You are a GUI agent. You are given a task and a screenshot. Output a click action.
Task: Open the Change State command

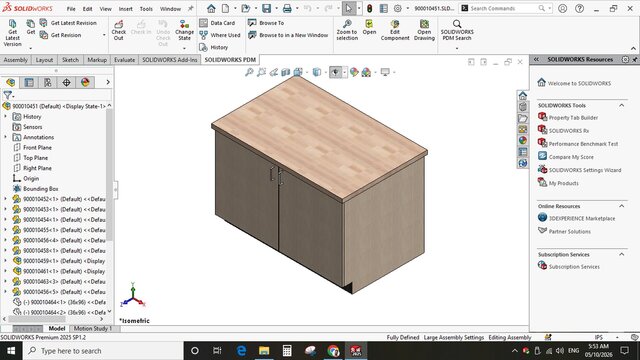184,31
